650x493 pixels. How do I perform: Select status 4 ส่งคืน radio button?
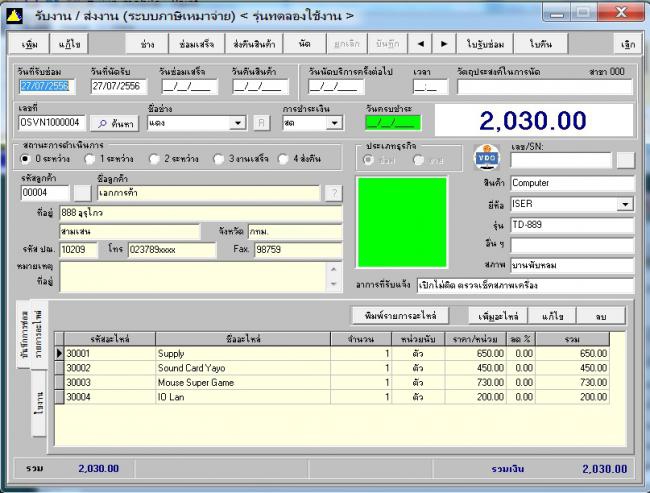click(283, 158)
